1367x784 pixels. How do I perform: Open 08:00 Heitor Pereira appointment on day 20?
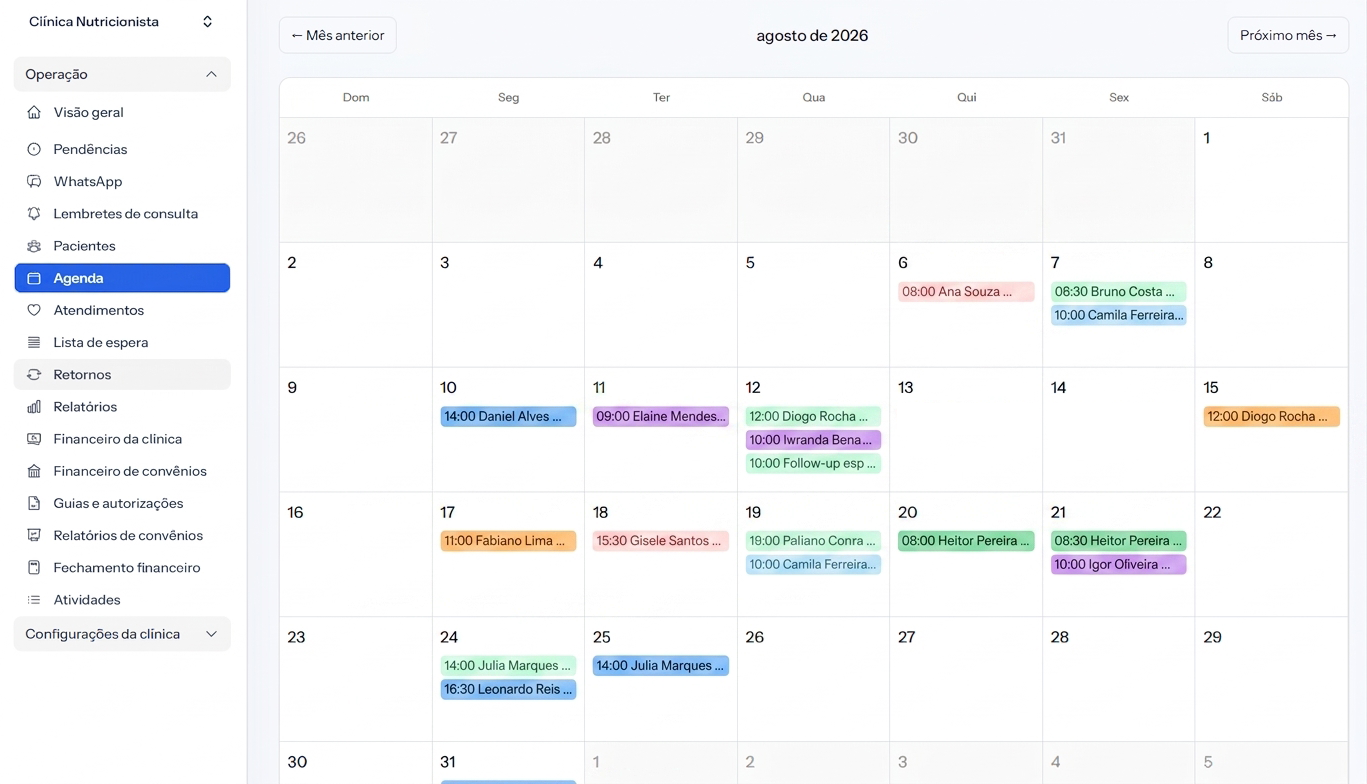click(x=966, y=541)
